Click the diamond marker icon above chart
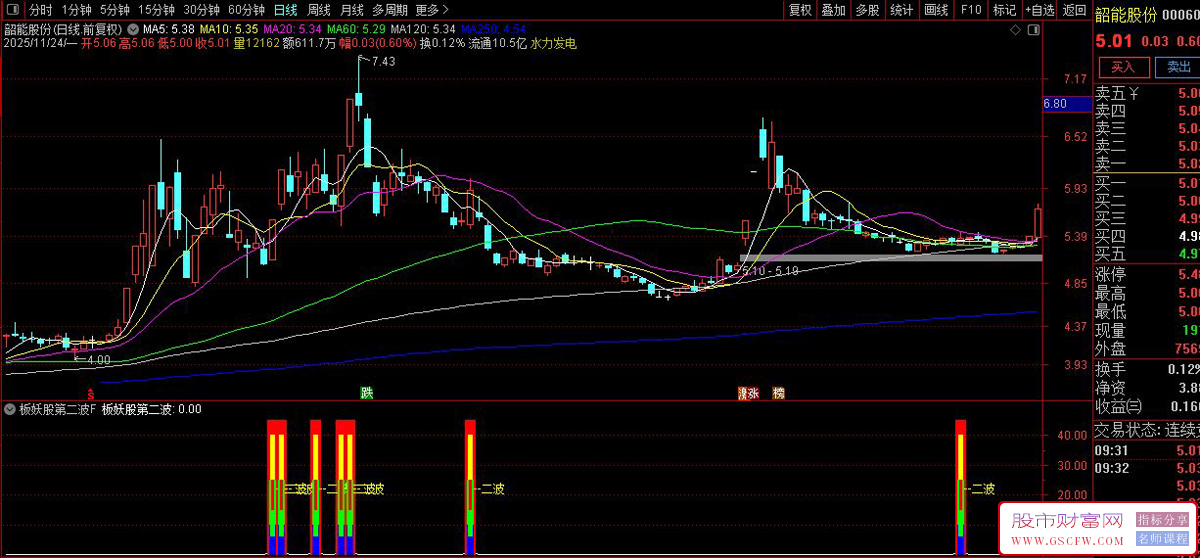 click(x=1016, y=31)
